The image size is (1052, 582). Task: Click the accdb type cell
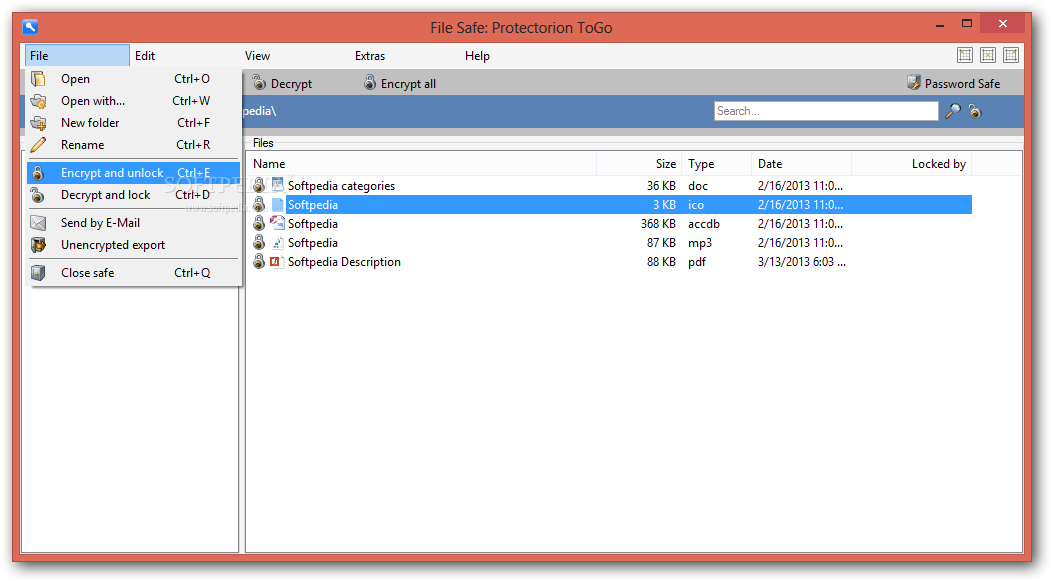click(x=704, y=224)
